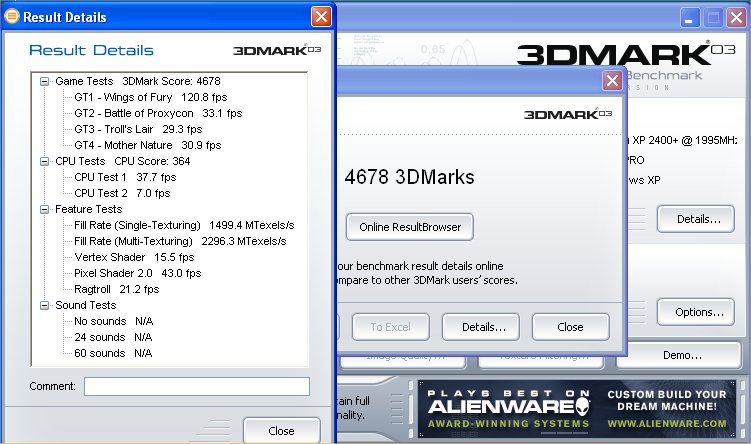Select GT3 - Troll's Lair row
The image size is (751, 444).
pyautogui.click(x=138, y=129)
